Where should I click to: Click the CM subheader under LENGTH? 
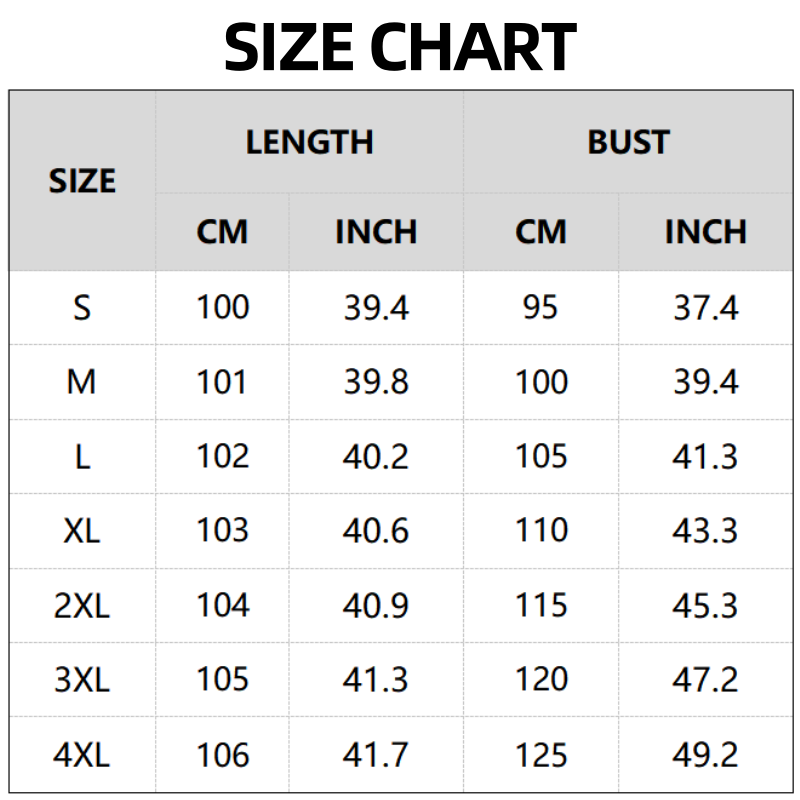tap(222, 232)
